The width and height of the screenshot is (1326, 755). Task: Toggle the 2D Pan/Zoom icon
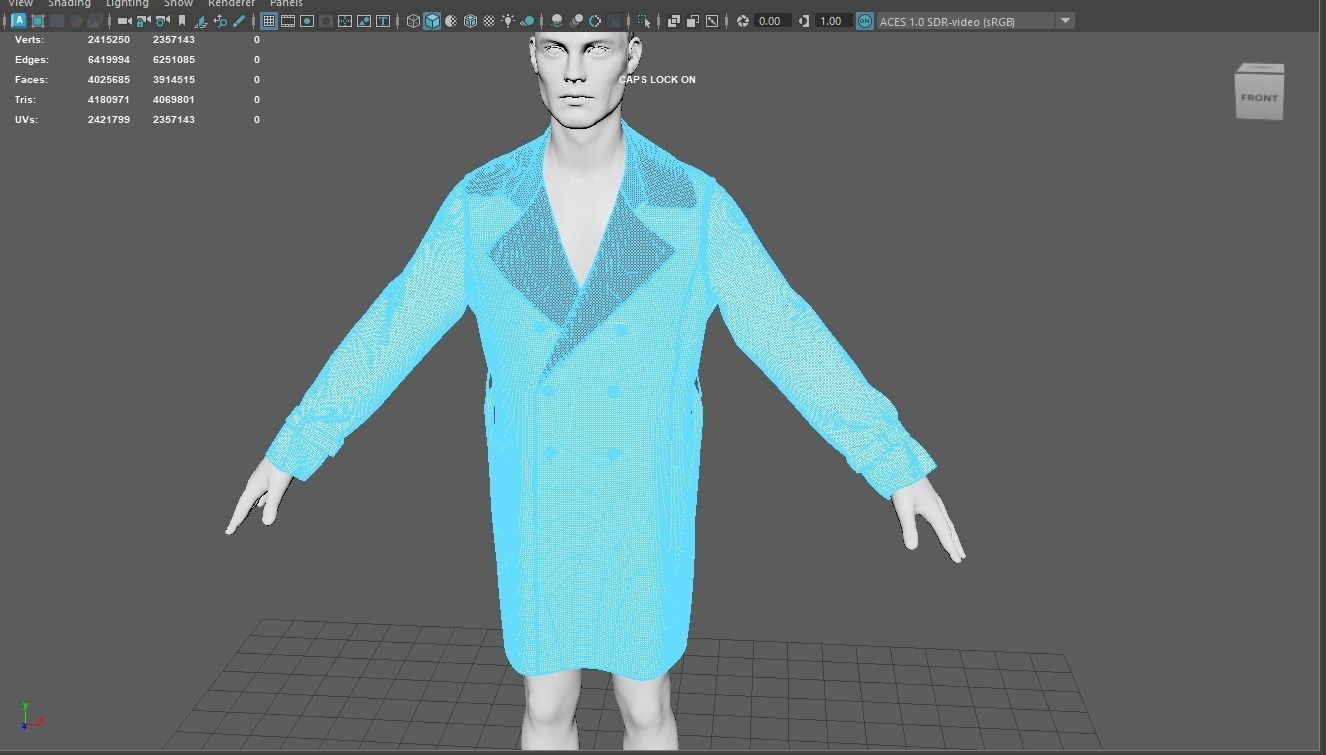click(220, 21)
